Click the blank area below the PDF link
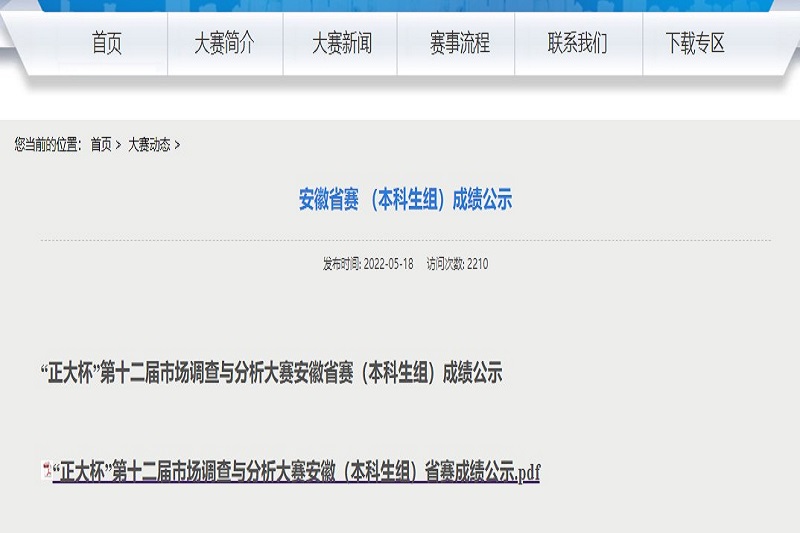The image size is (800, 533). coord(400,510)
